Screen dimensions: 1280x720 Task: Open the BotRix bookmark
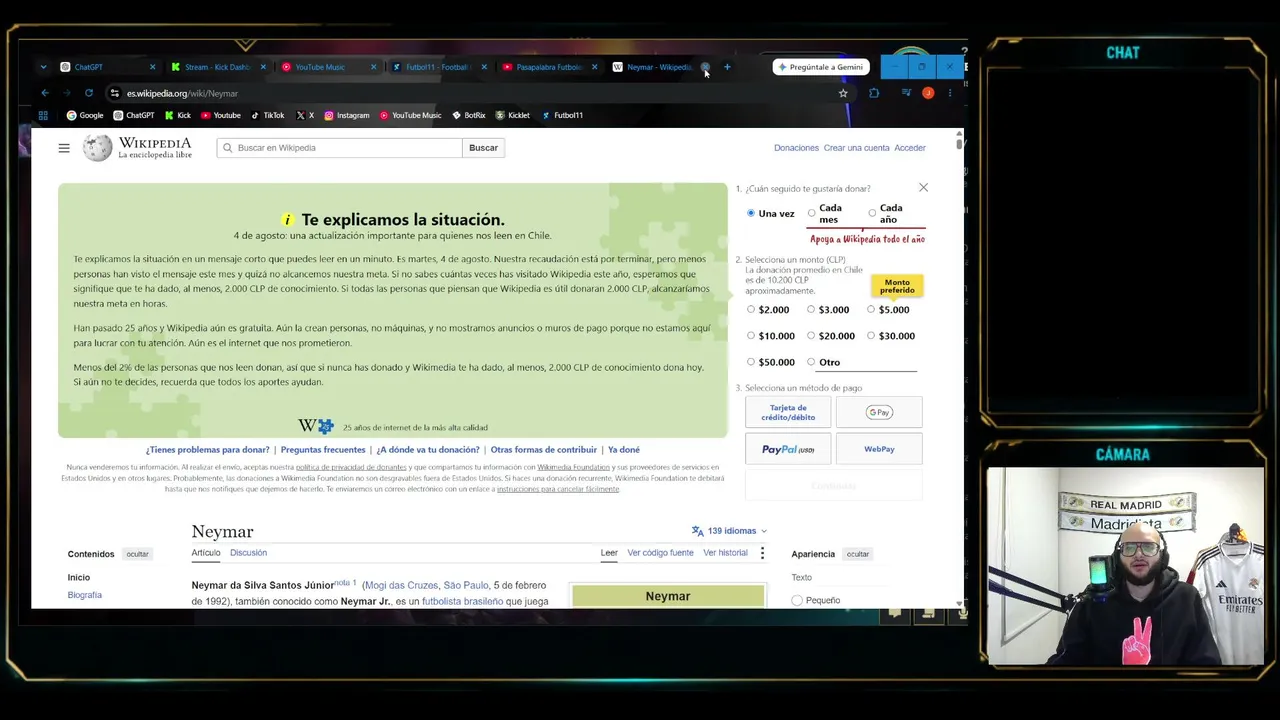click(469, 115)
